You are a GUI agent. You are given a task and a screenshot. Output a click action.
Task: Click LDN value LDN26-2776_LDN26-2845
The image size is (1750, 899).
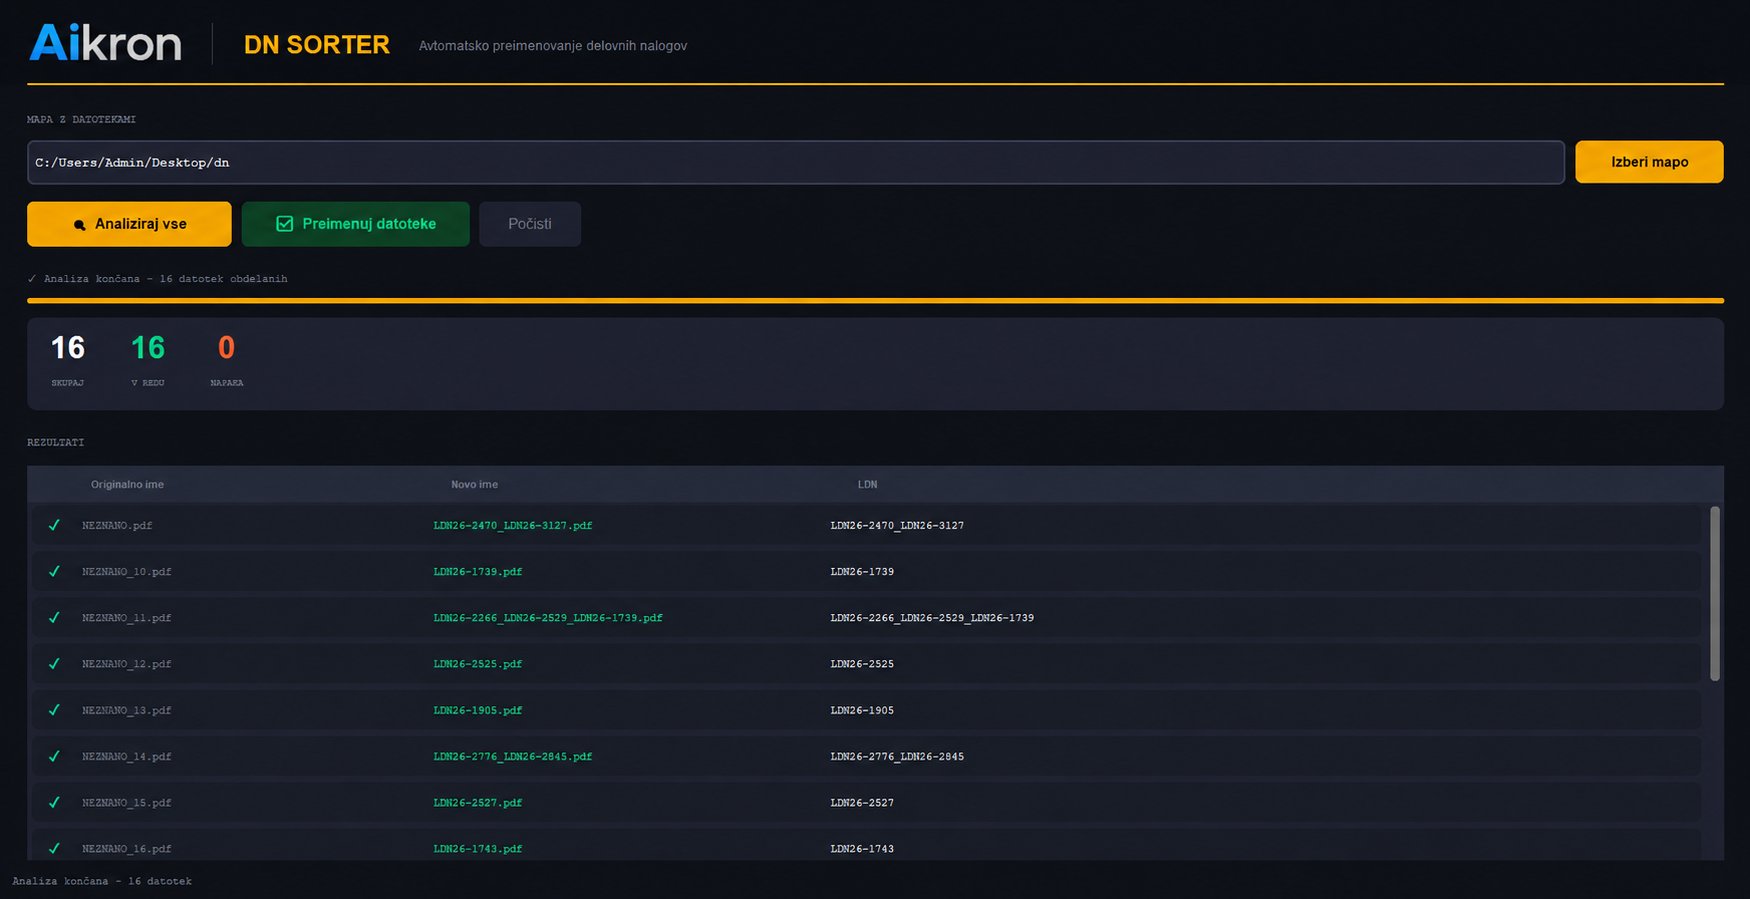(897, 756)
